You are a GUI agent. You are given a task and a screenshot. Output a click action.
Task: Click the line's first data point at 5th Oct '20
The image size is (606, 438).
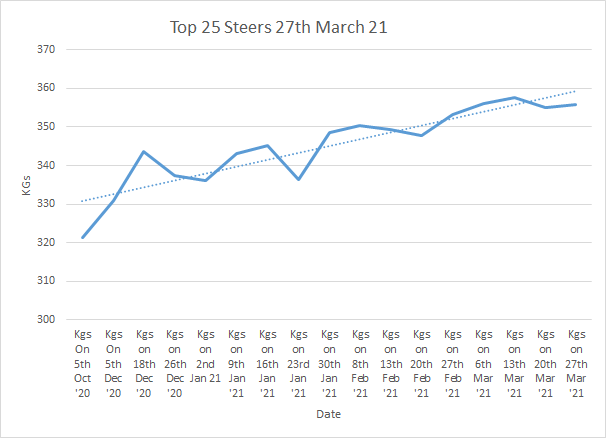pyautogui.click(x=82, y=237)
